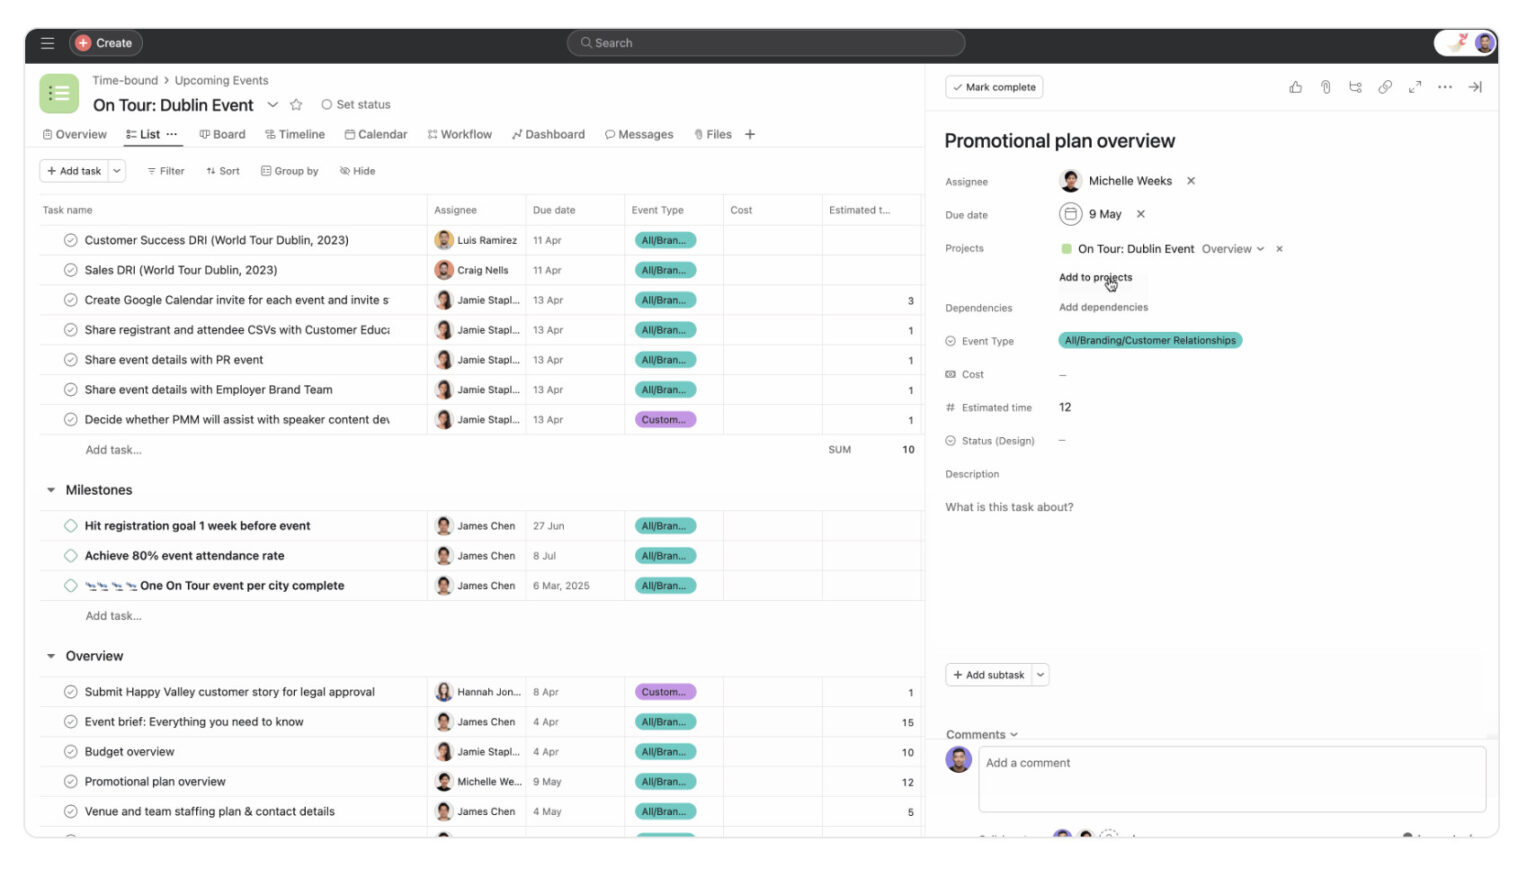1536x878 pixels.
Task: Check off Budget overview task
Action: (70, 751)
